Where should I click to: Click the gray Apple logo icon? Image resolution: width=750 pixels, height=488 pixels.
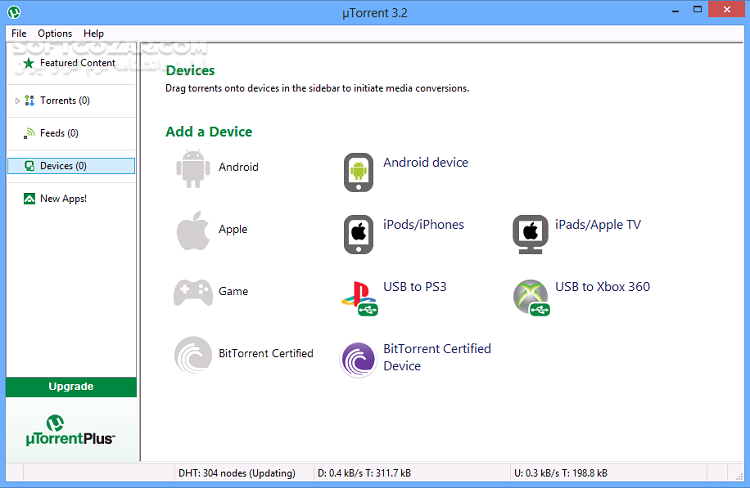(x=193, y=231)
